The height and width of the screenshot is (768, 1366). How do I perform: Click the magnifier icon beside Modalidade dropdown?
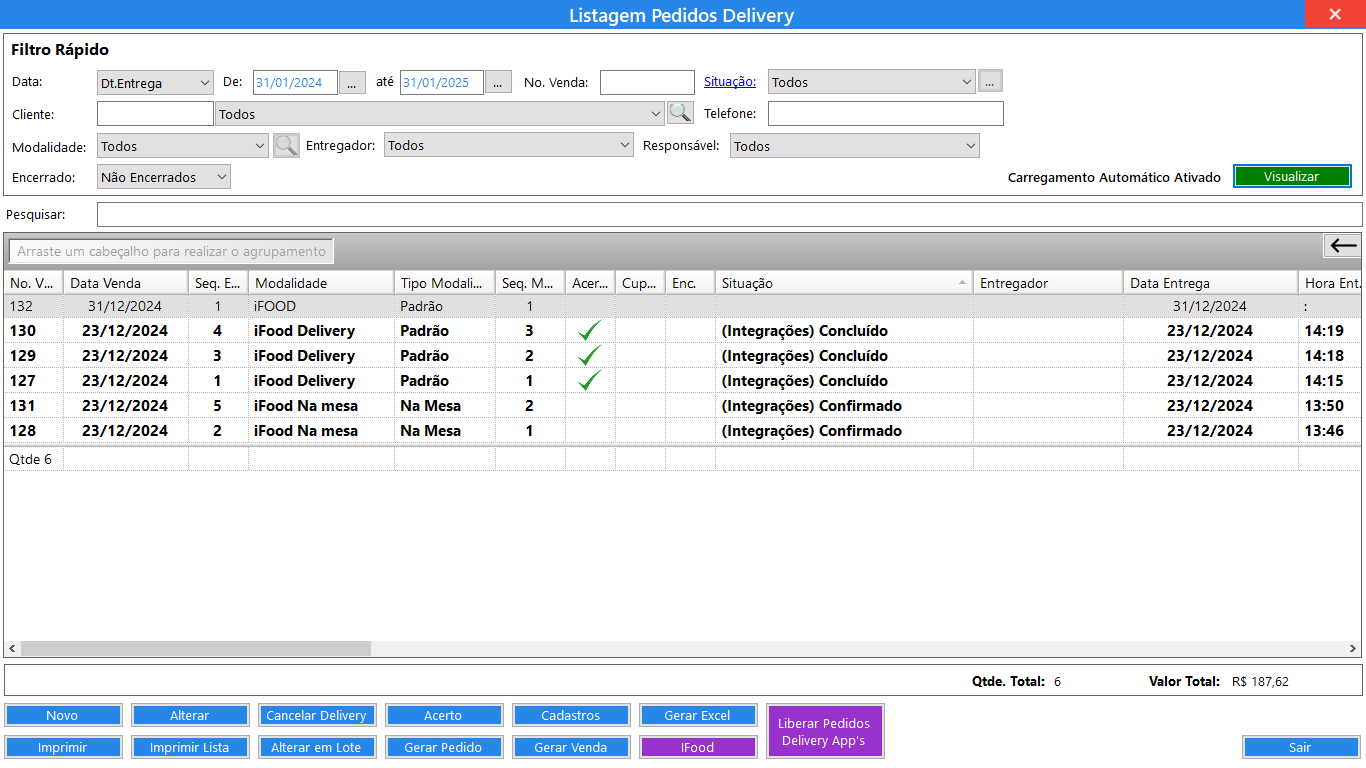(x=286, y=146)
